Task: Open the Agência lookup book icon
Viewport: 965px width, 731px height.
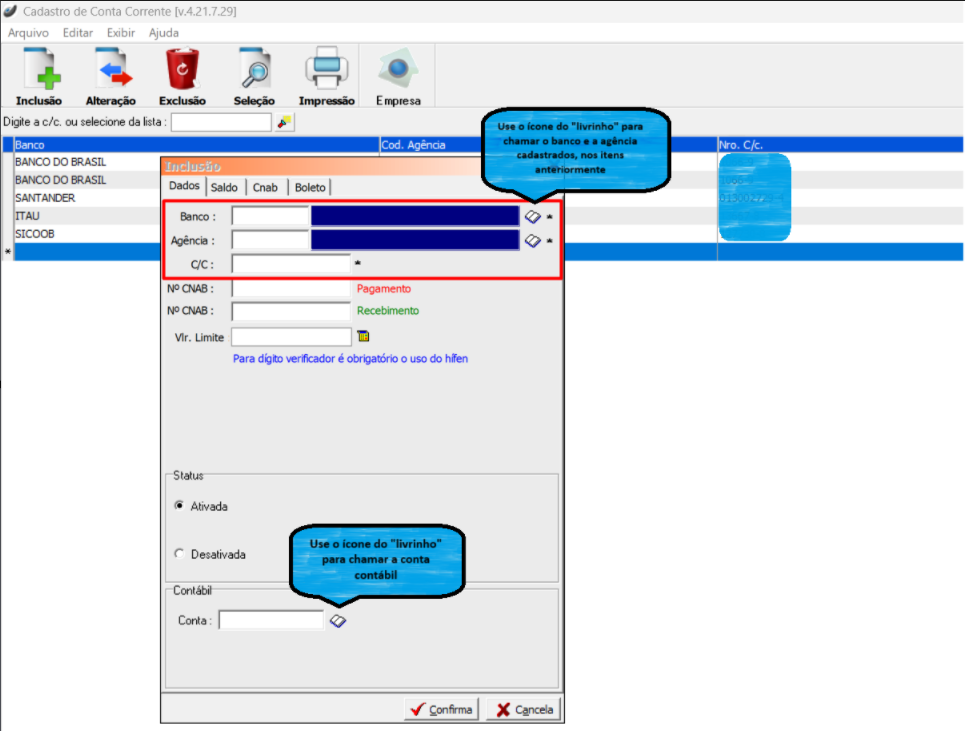Action: (x=533, y=241)
